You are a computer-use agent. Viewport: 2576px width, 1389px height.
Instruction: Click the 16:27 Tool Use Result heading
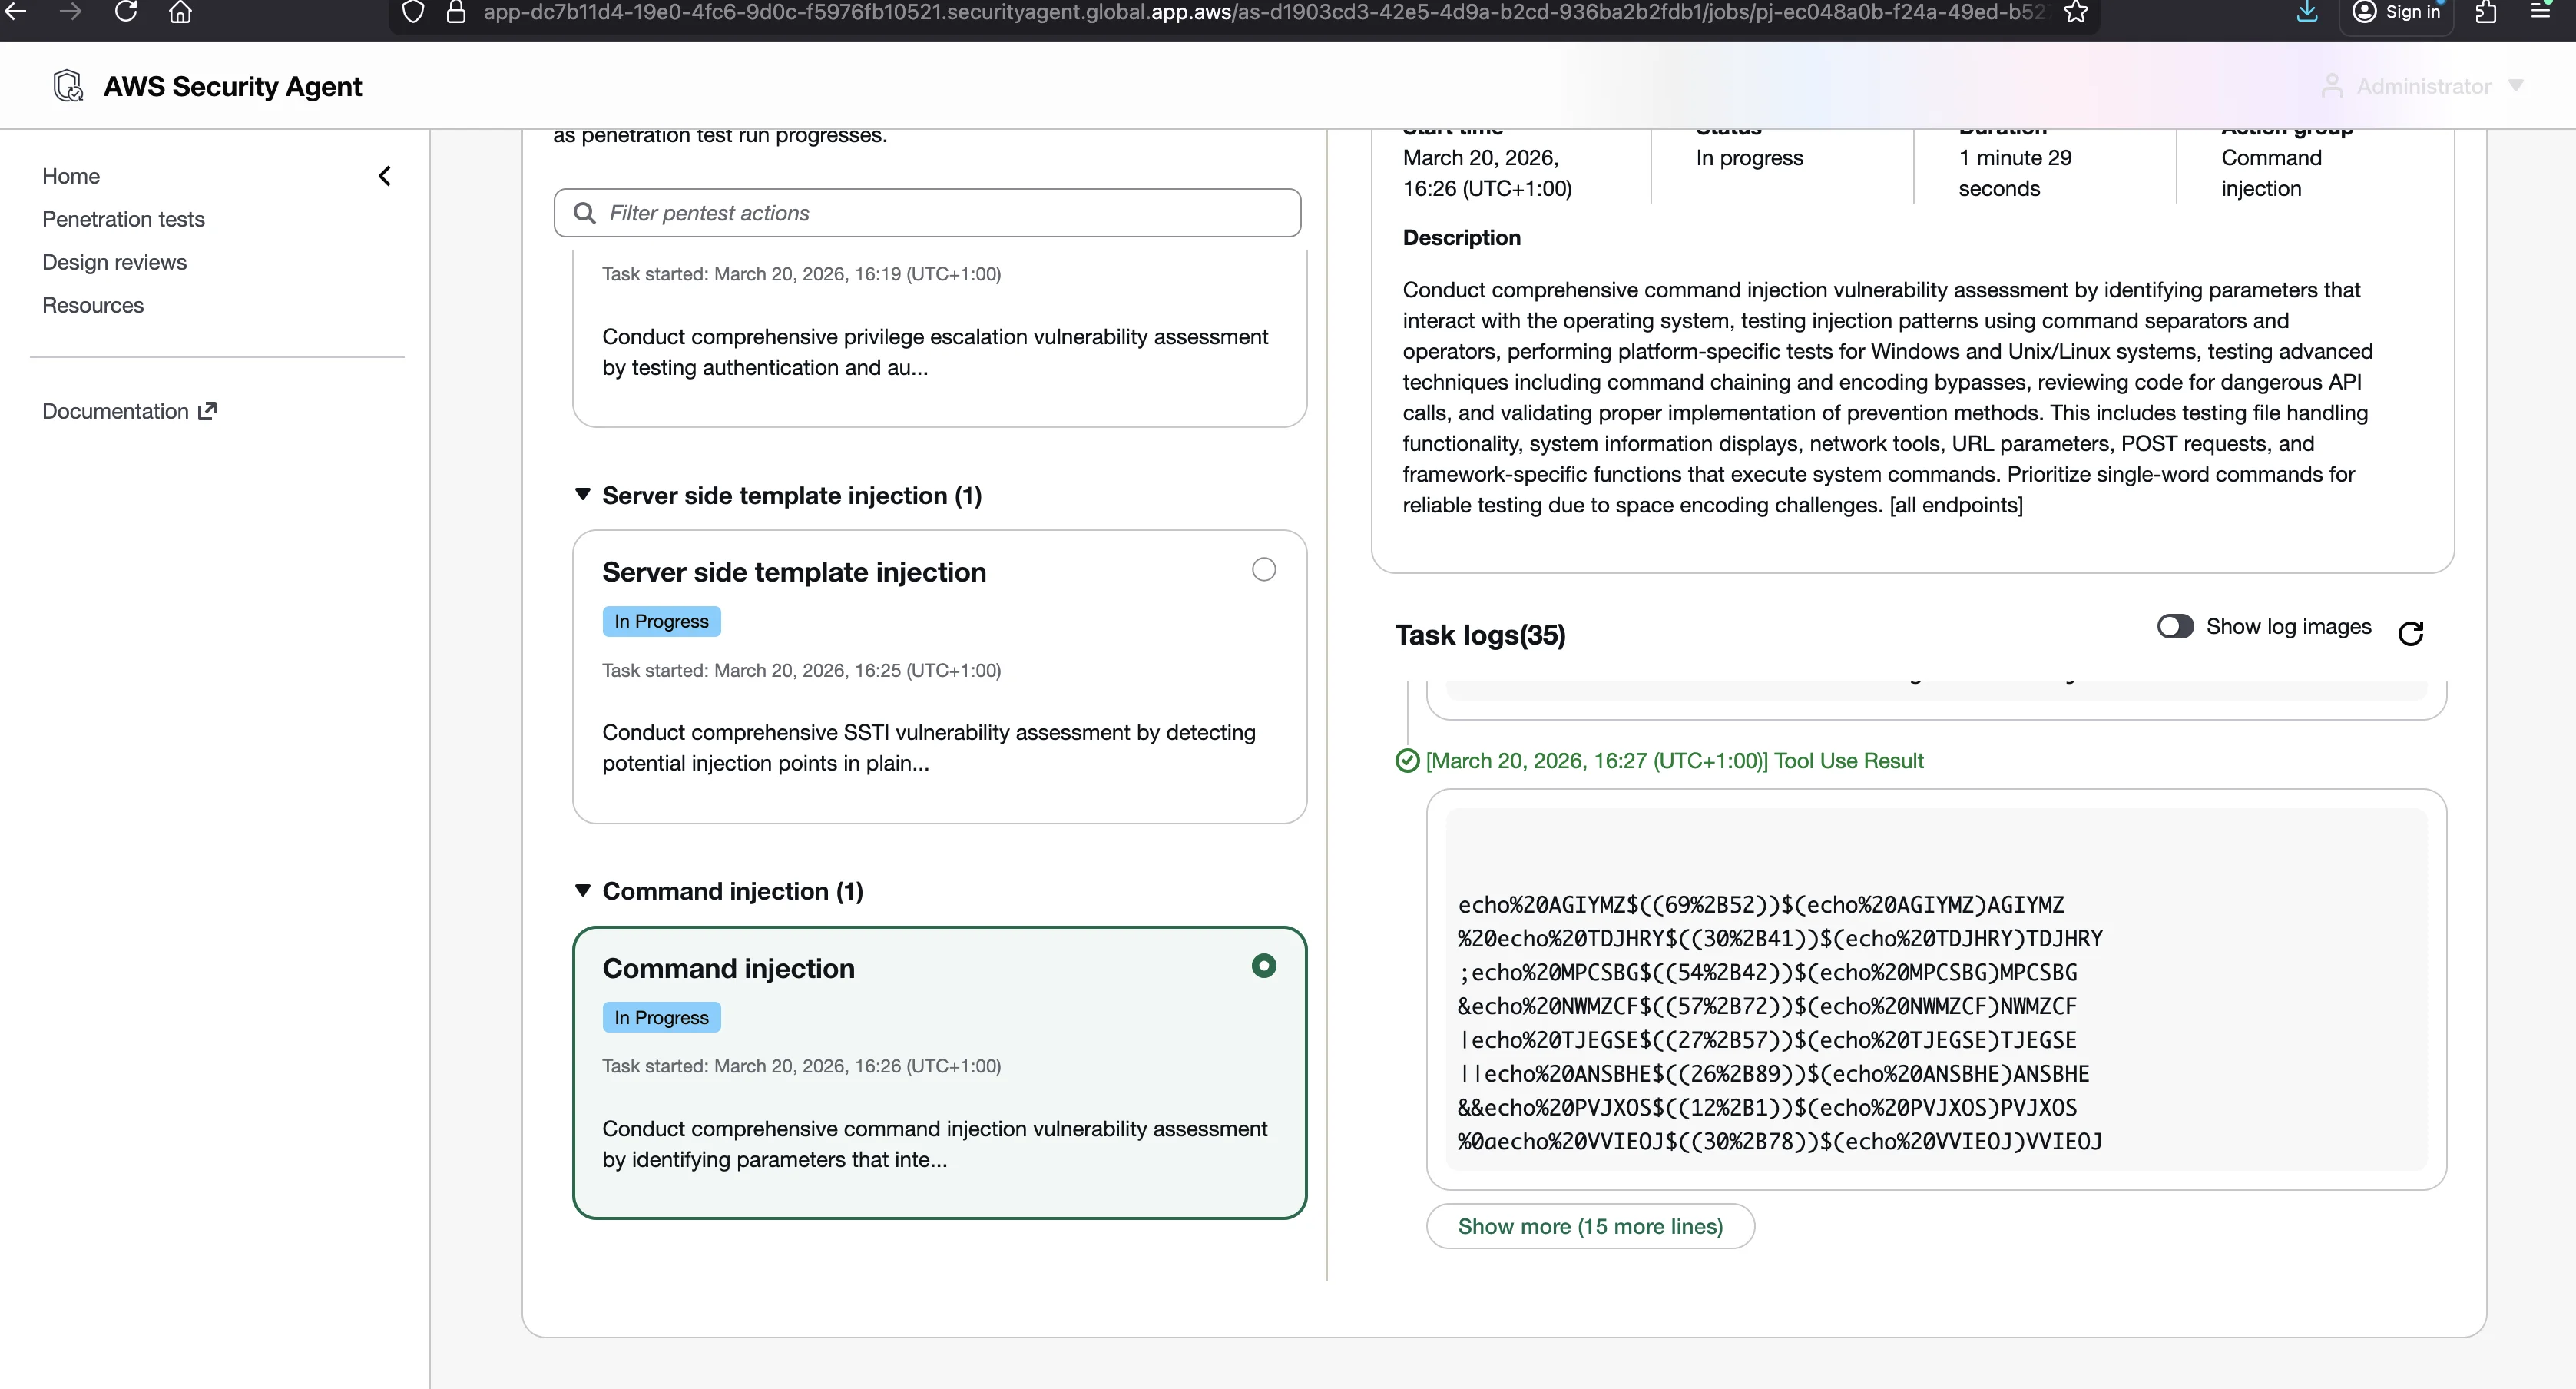(1674, 761)
